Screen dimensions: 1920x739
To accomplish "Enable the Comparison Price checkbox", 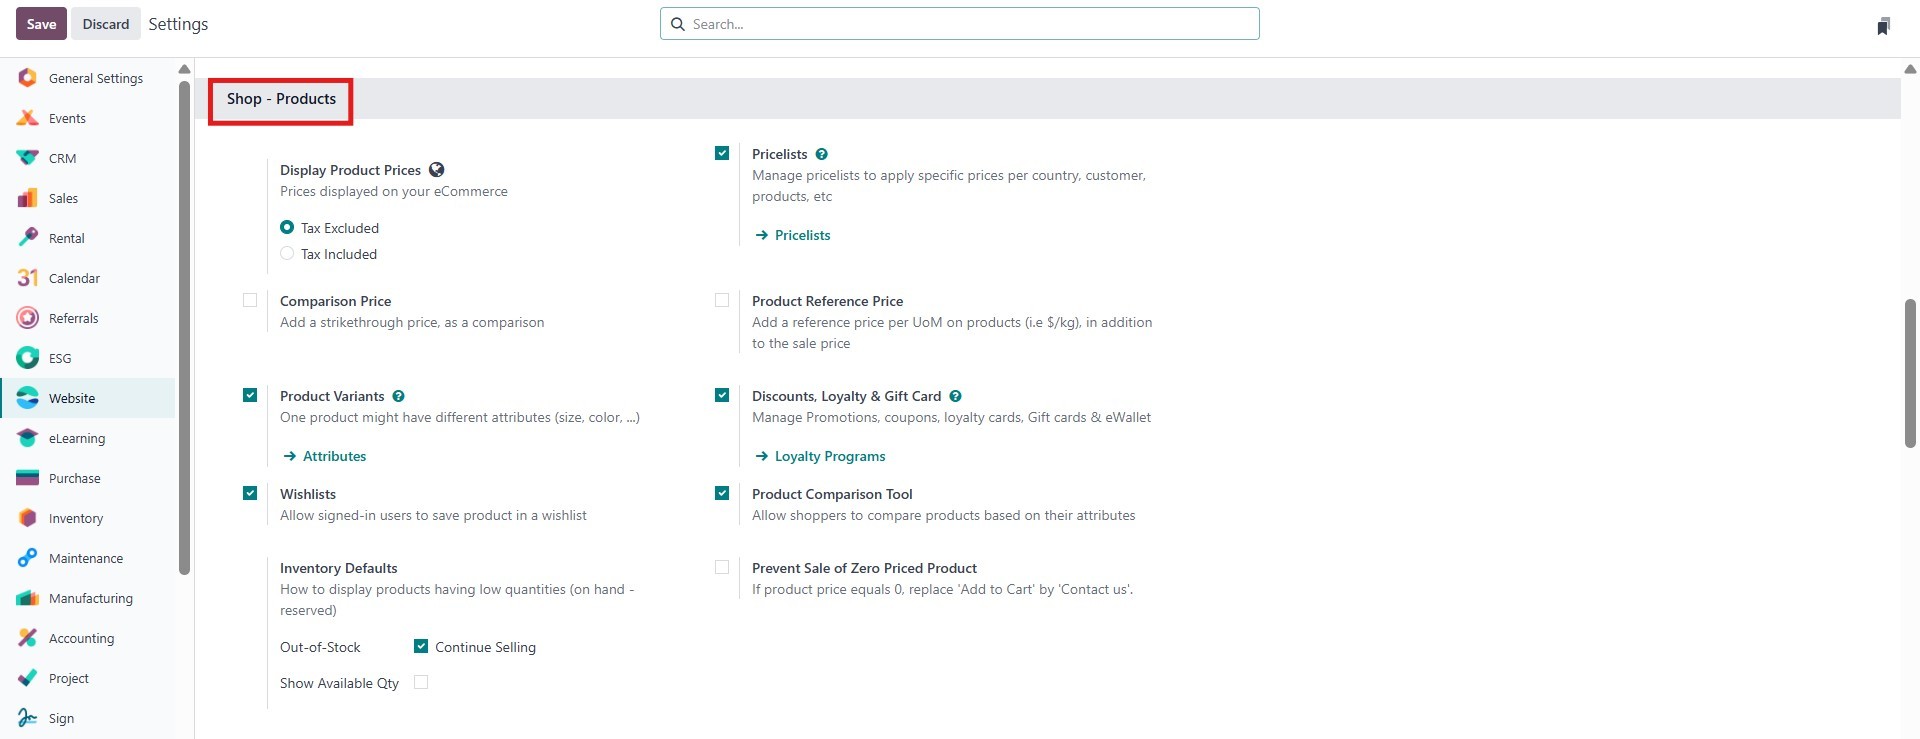I will coord(250,300).
